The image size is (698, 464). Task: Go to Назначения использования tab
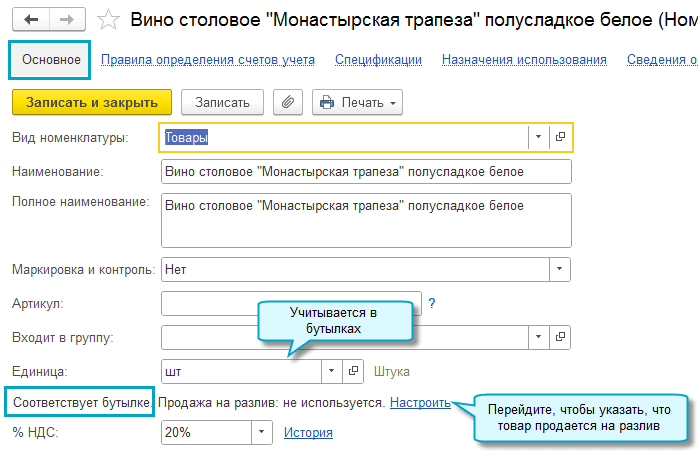[524, 60]
